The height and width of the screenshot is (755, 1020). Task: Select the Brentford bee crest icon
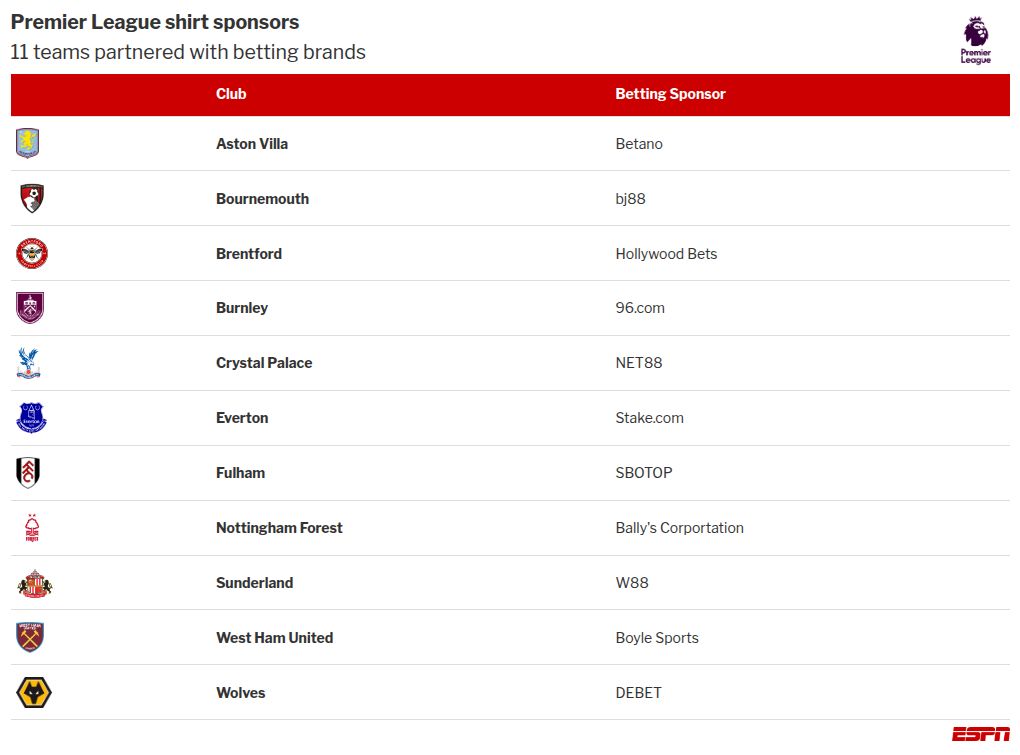(x=31, y=254)
